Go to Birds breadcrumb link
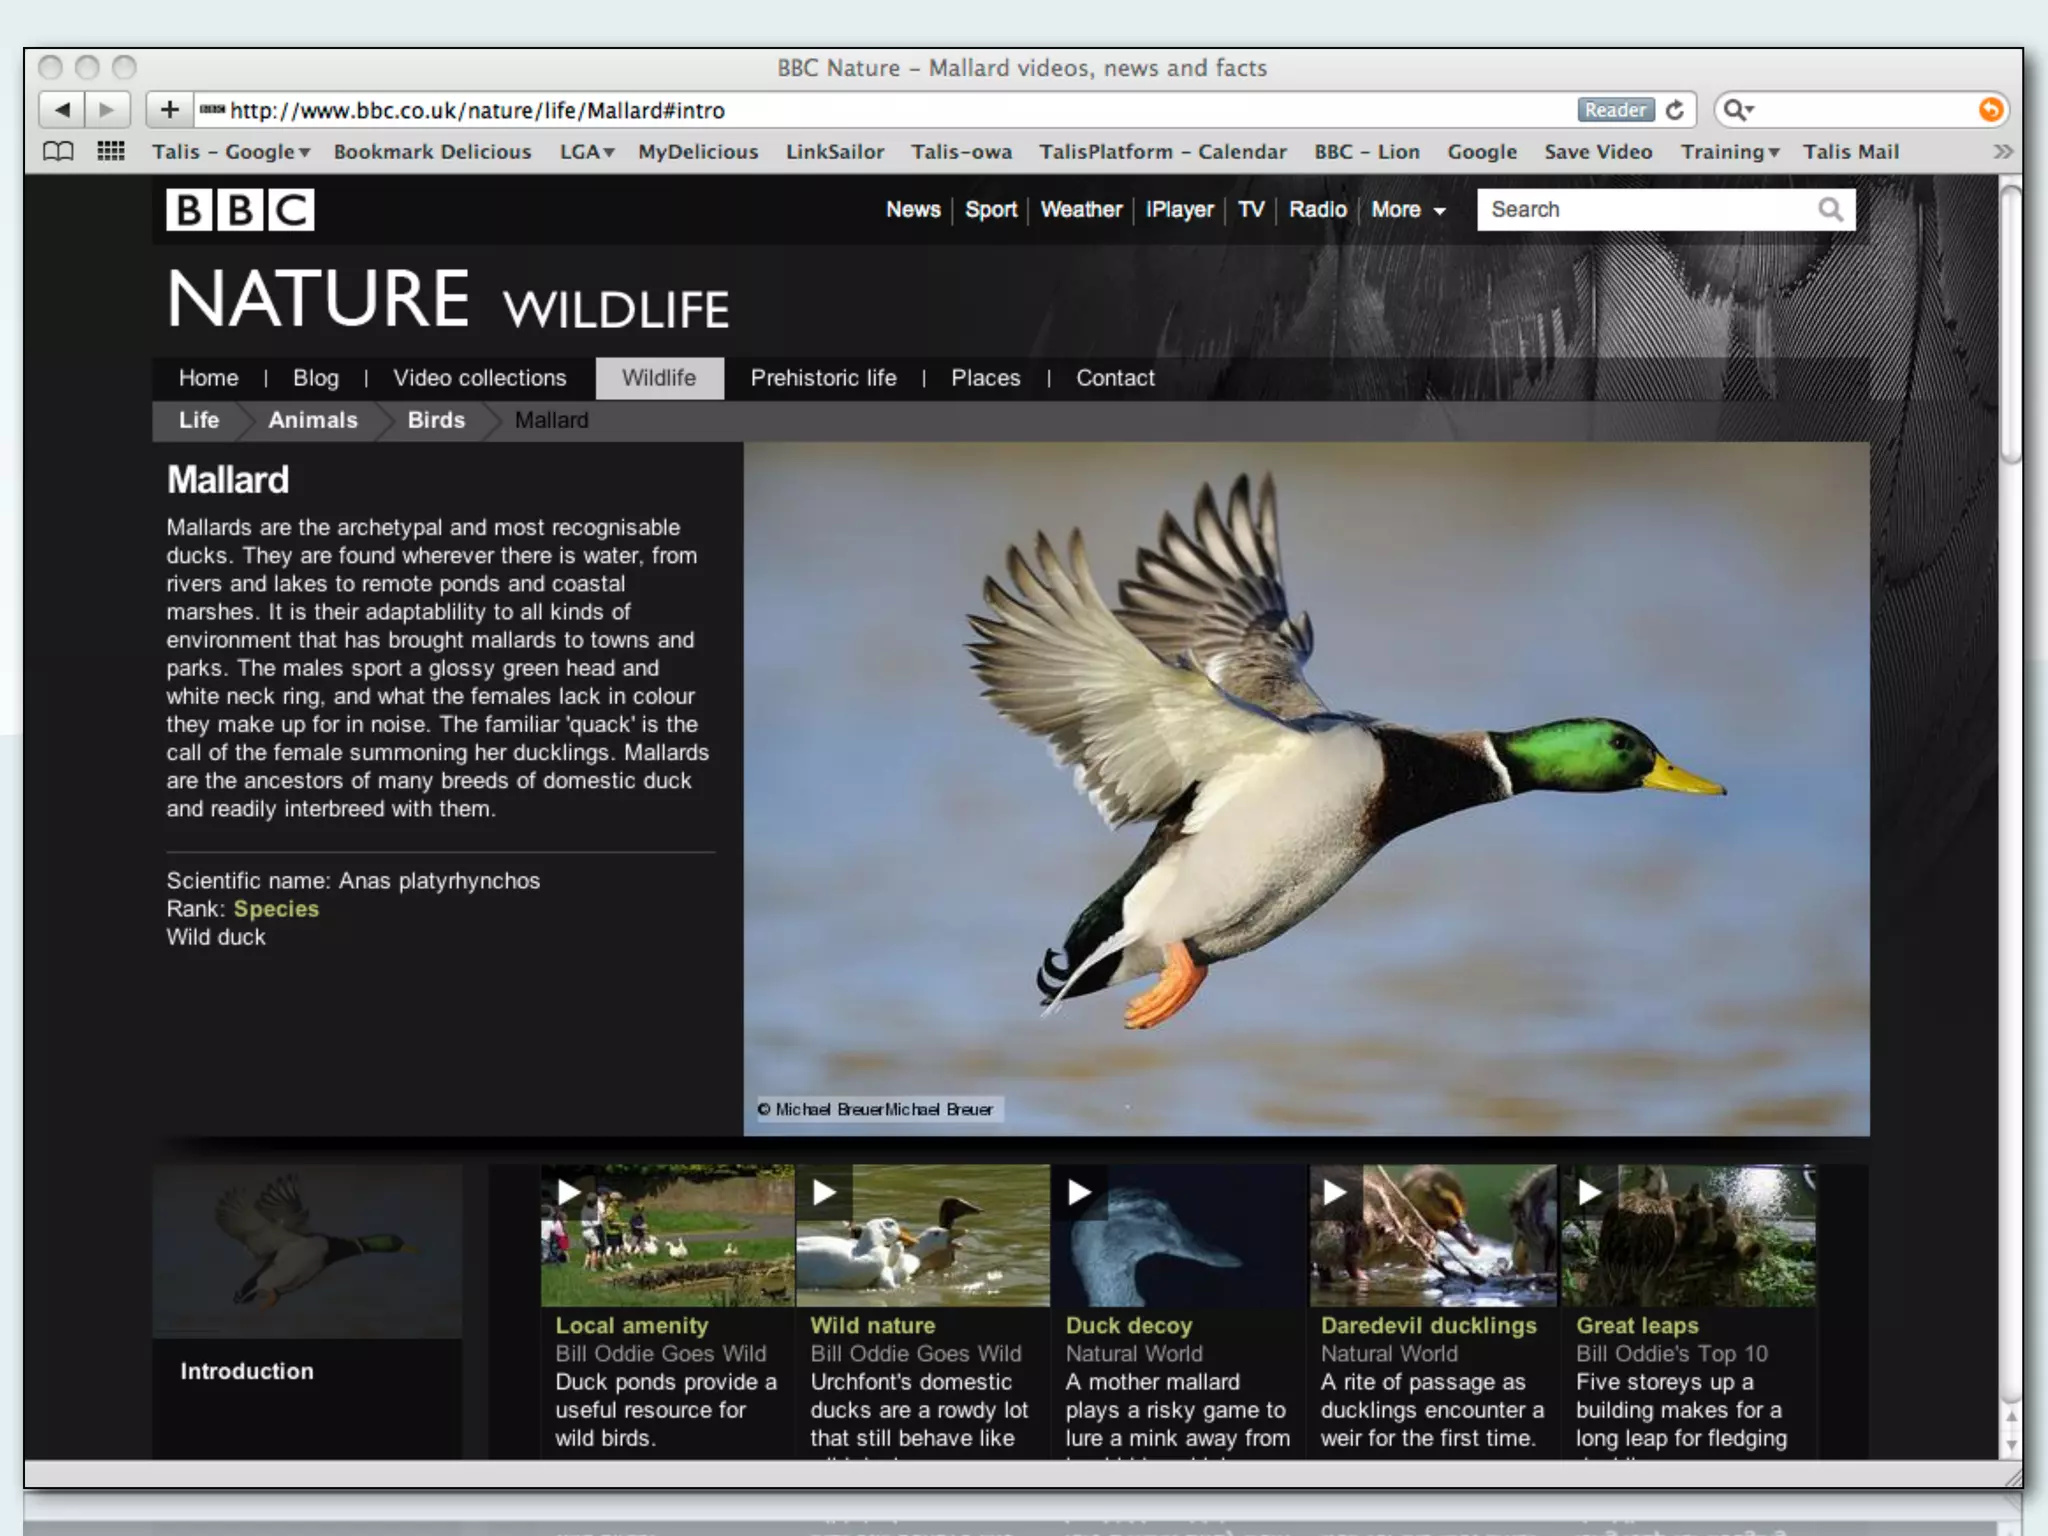This screenshot has height=1536, width=2048. click(x=436, y=420)
